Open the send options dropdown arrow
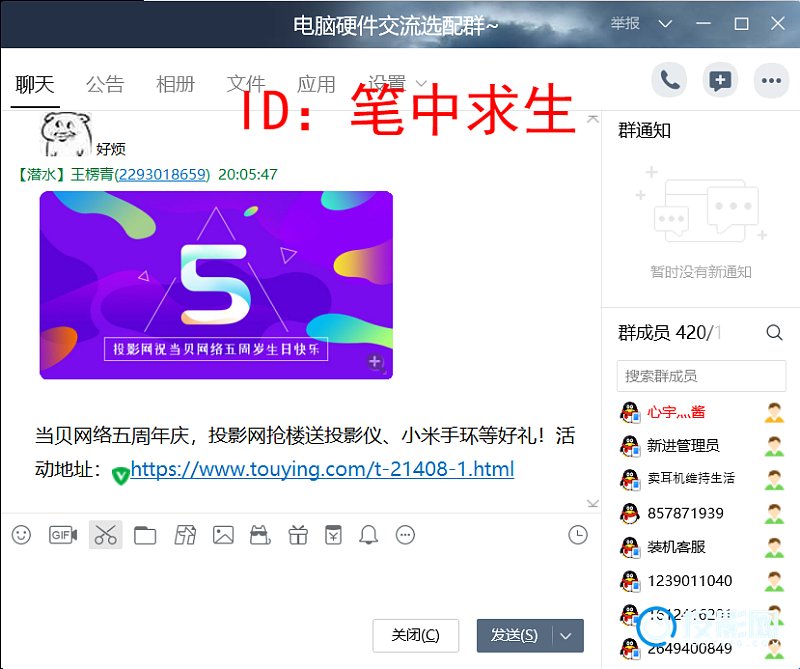Image resolution: width=800 pixels, height=669 pixels. [x=566, y=636]
